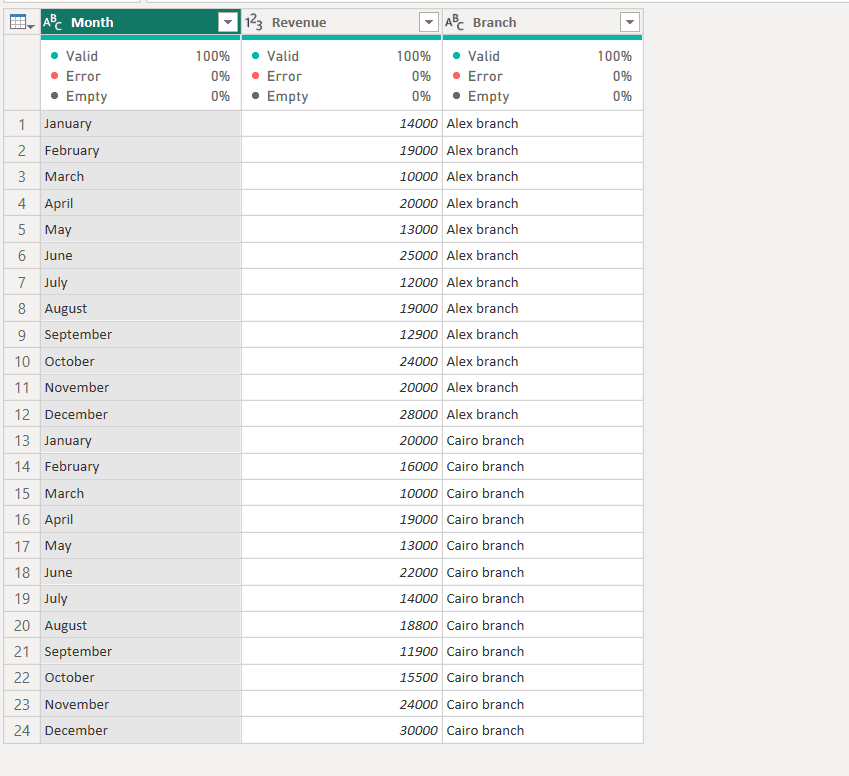Click revenue value 16000
The height and width of the screenshot is (776, 849).
click(342, 467)
